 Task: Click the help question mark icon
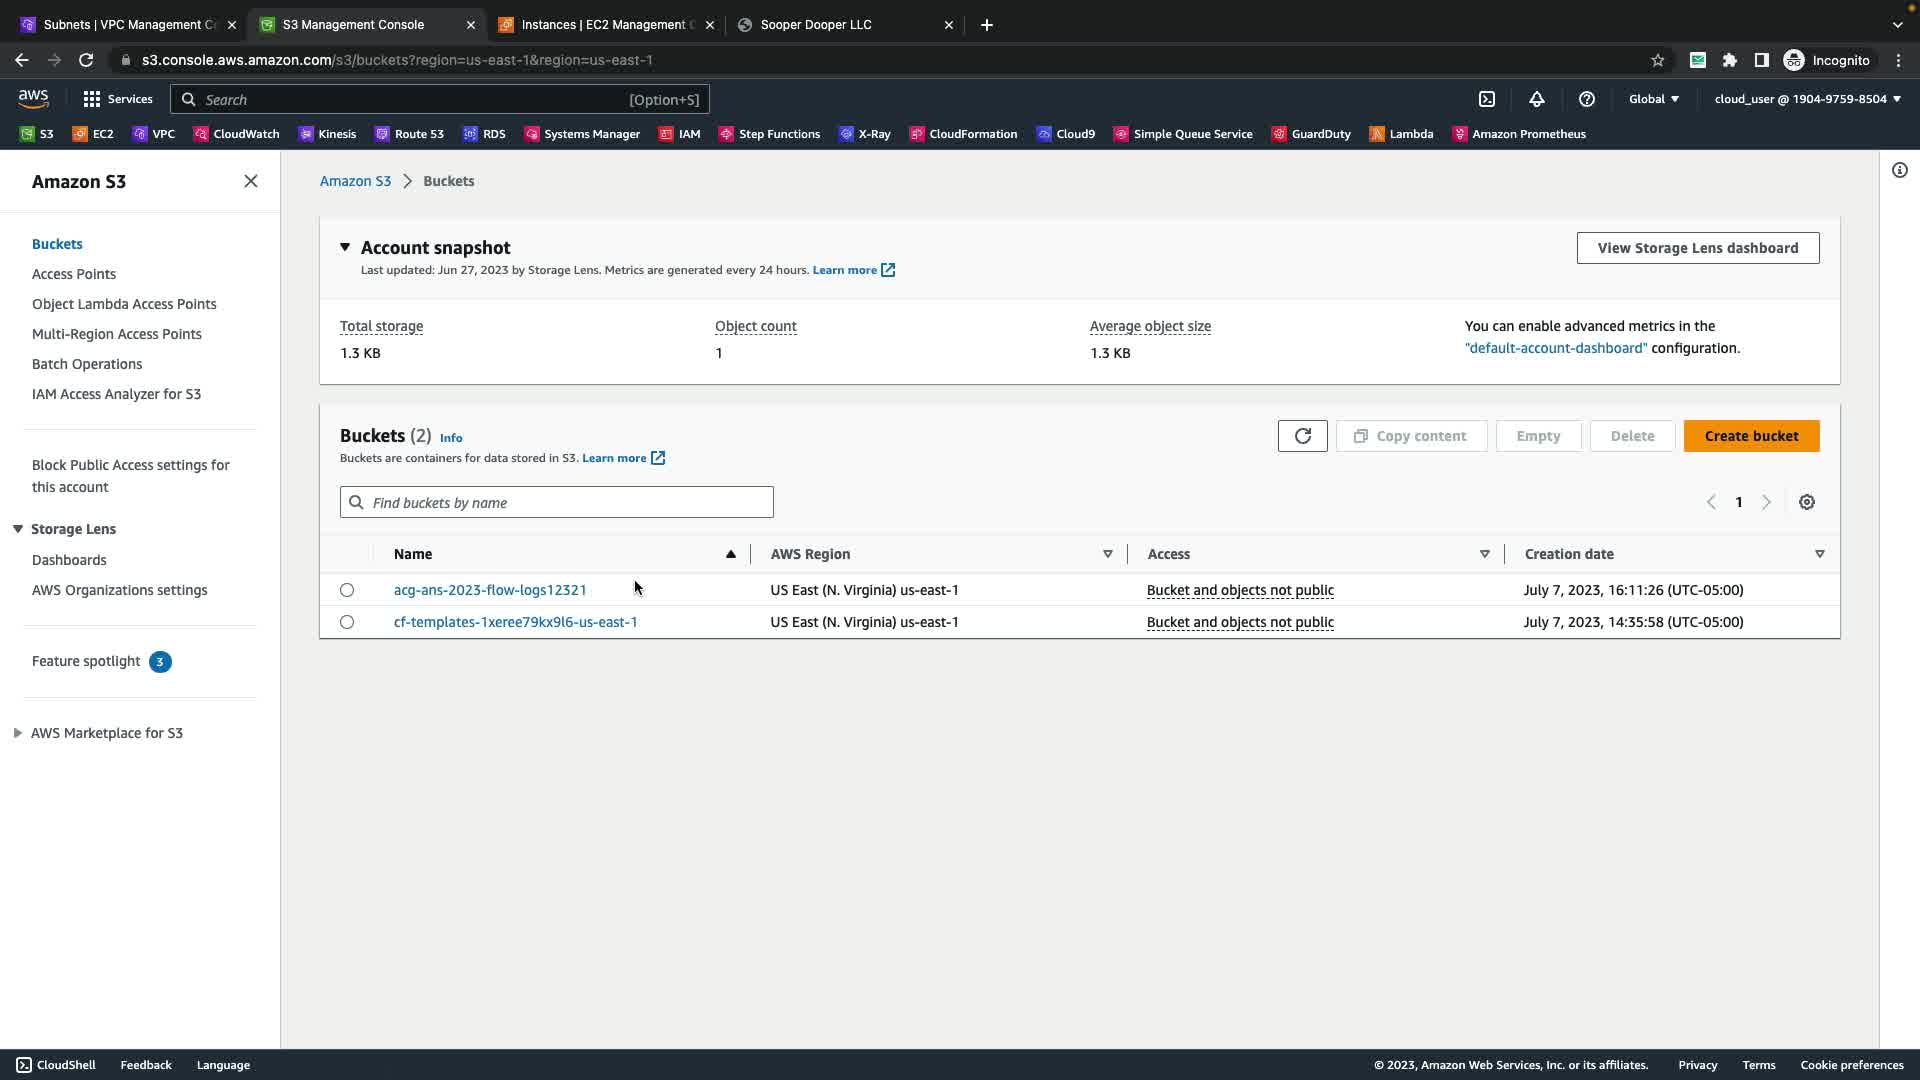point(1586,99)
